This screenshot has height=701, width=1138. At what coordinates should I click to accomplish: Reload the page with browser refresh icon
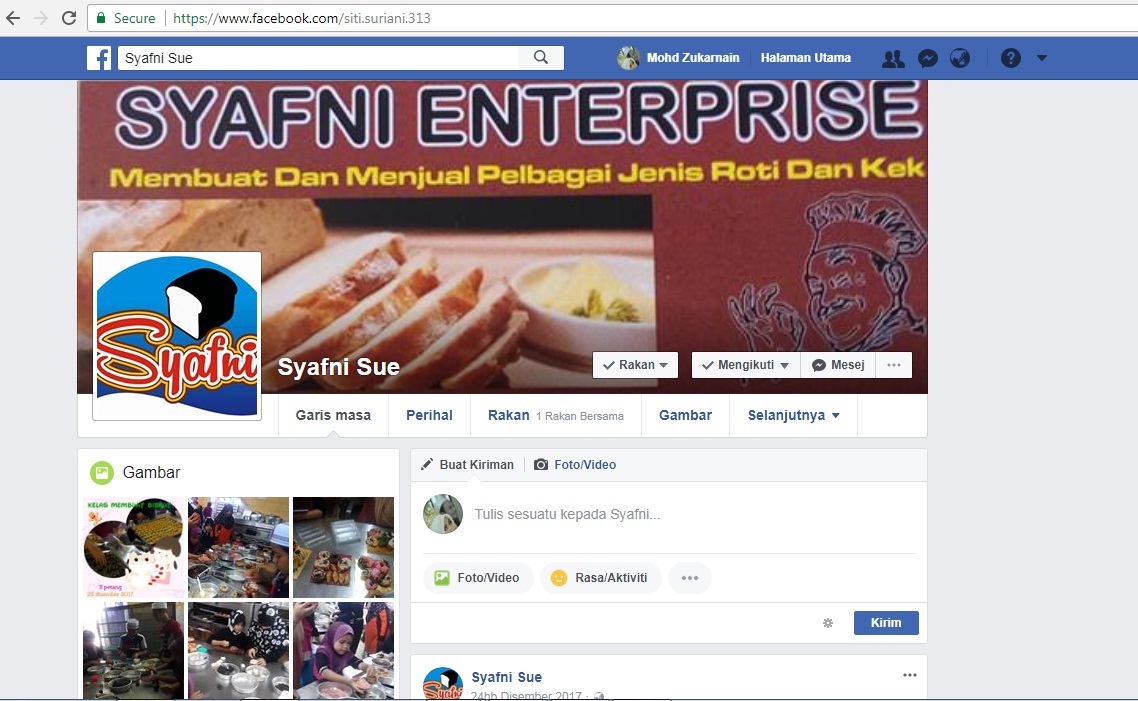pyautogui.click(x=69, y=18)
